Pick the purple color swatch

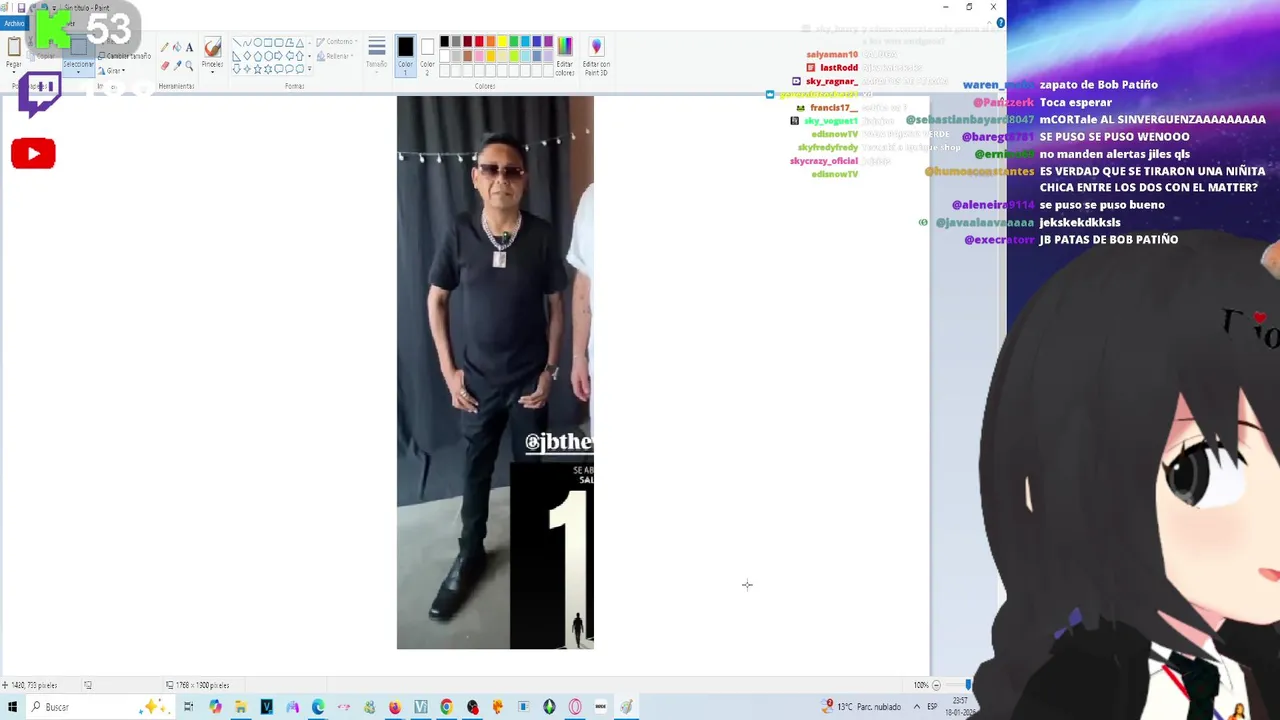[x=548, y=41]
